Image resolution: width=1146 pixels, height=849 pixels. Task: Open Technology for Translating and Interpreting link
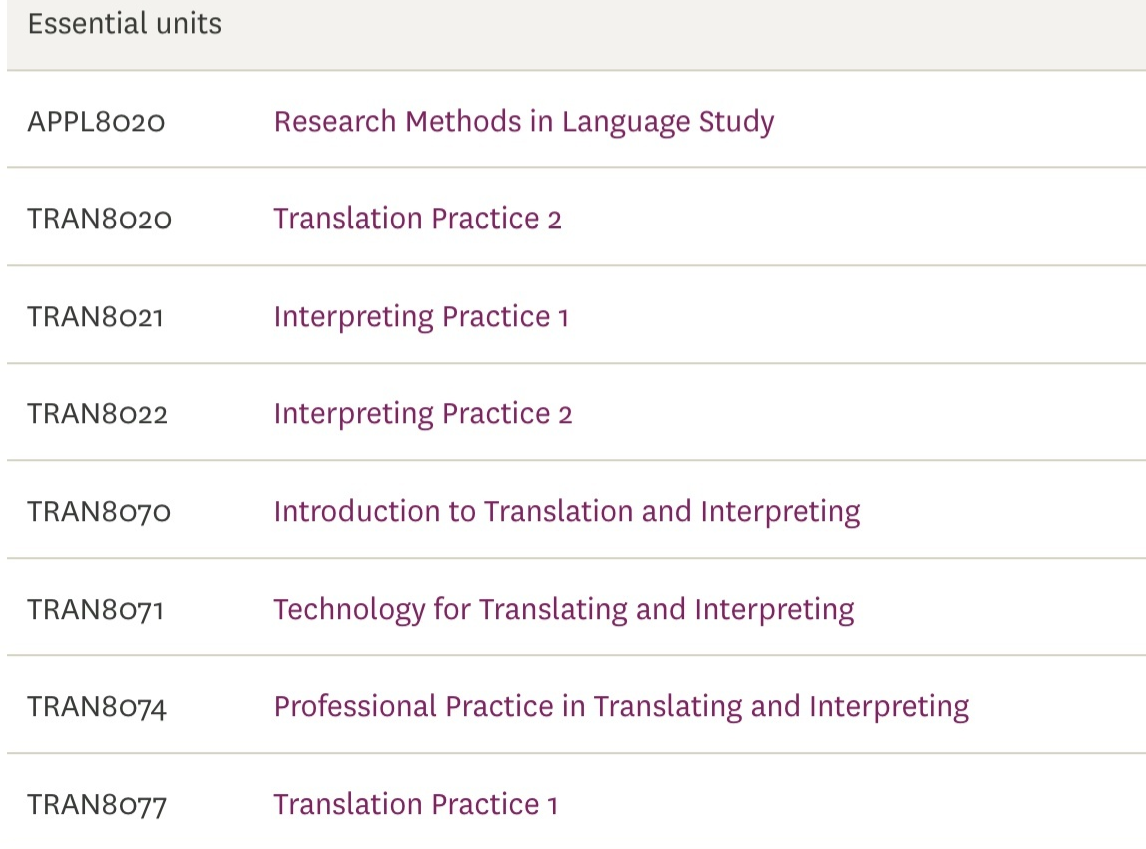[563, 609]
